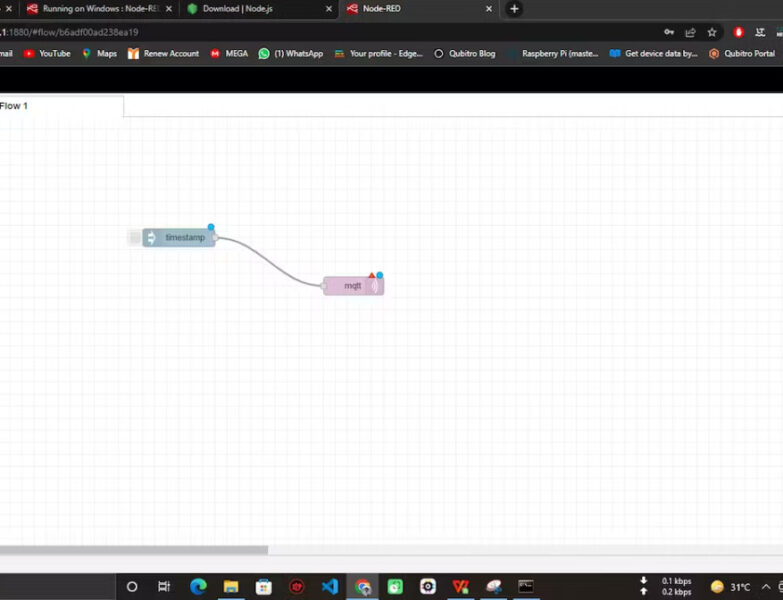The height and width of the screenshot is (600, 783).
Task: Click the timestamp inject trigger button
Action: [x=134, y=237]
